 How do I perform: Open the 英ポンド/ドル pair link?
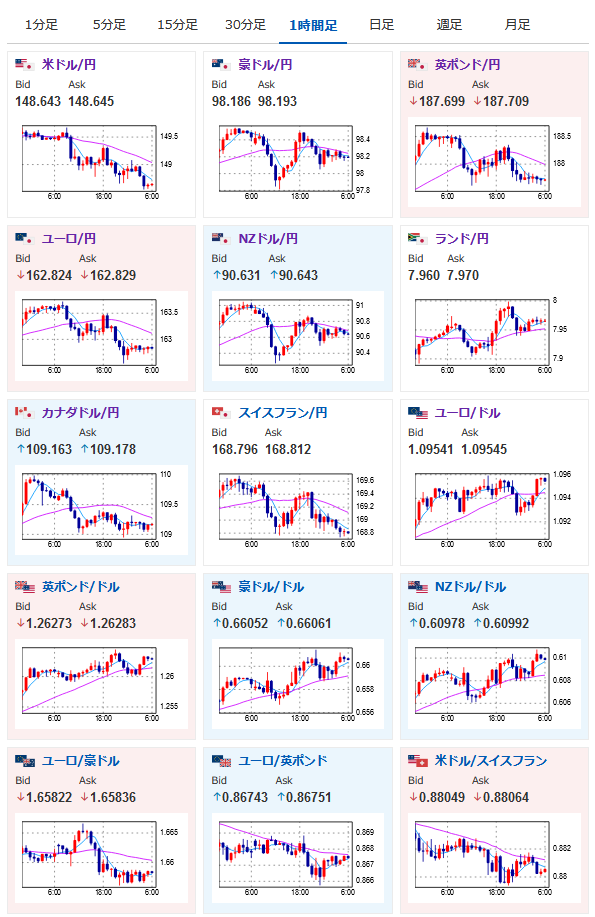tap(80, 587)
